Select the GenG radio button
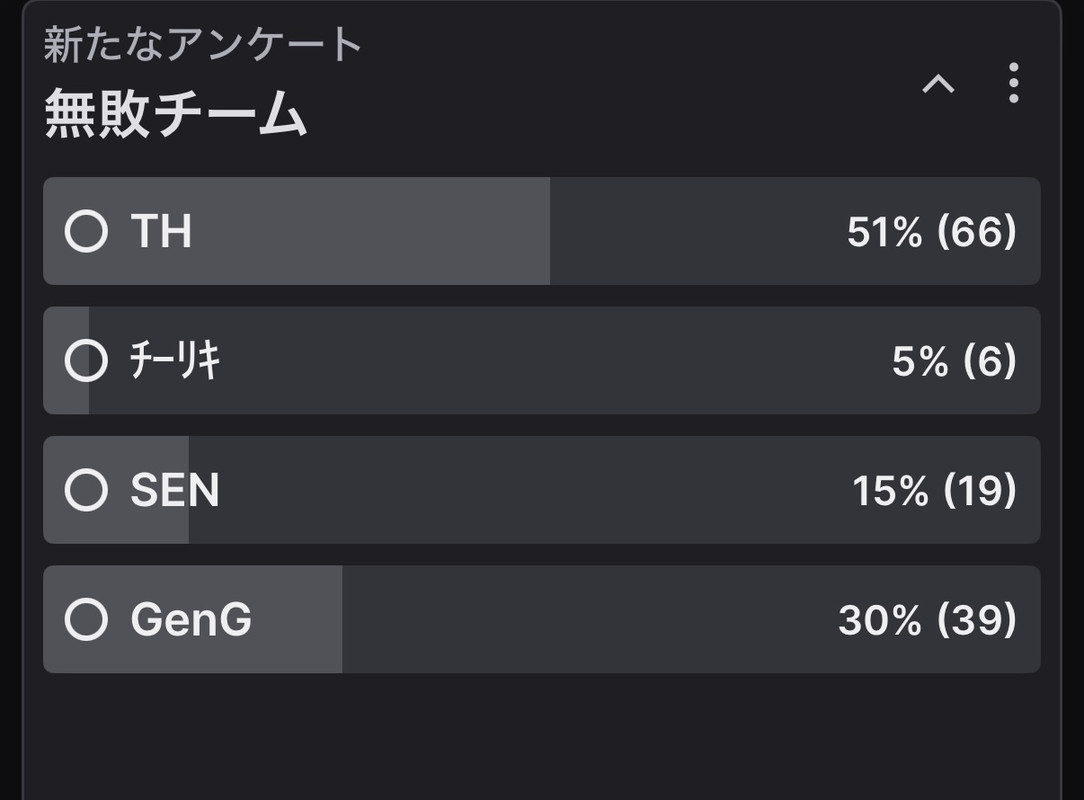This screenshot has width=1084, height=800. 86,619
